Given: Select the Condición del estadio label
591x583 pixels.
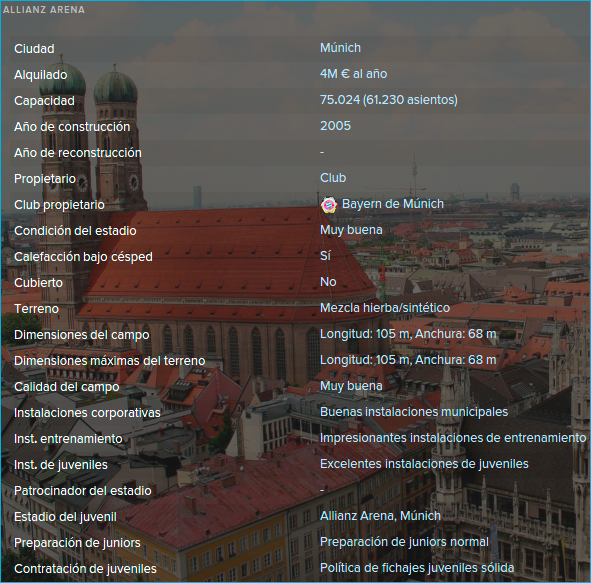Looking at the screenshot, I should pyautogui.click(x=75, y=231).
